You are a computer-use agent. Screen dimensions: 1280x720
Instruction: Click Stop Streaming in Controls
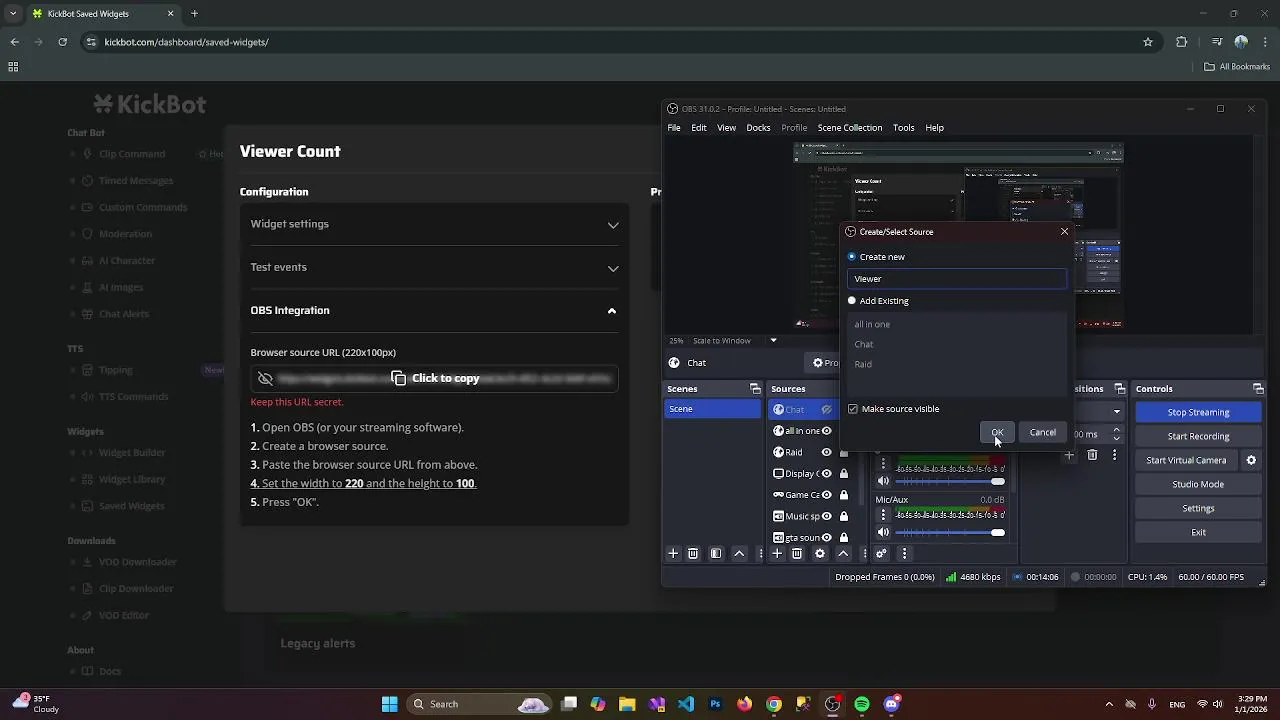[x=1198, y=412]
